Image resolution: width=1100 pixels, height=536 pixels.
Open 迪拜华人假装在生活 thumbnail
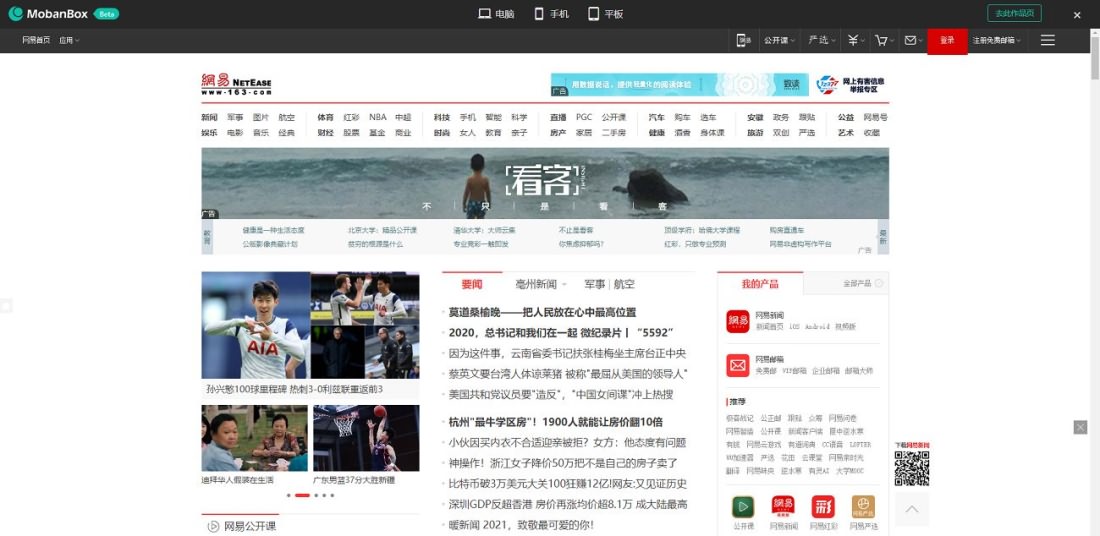[254, 438]
